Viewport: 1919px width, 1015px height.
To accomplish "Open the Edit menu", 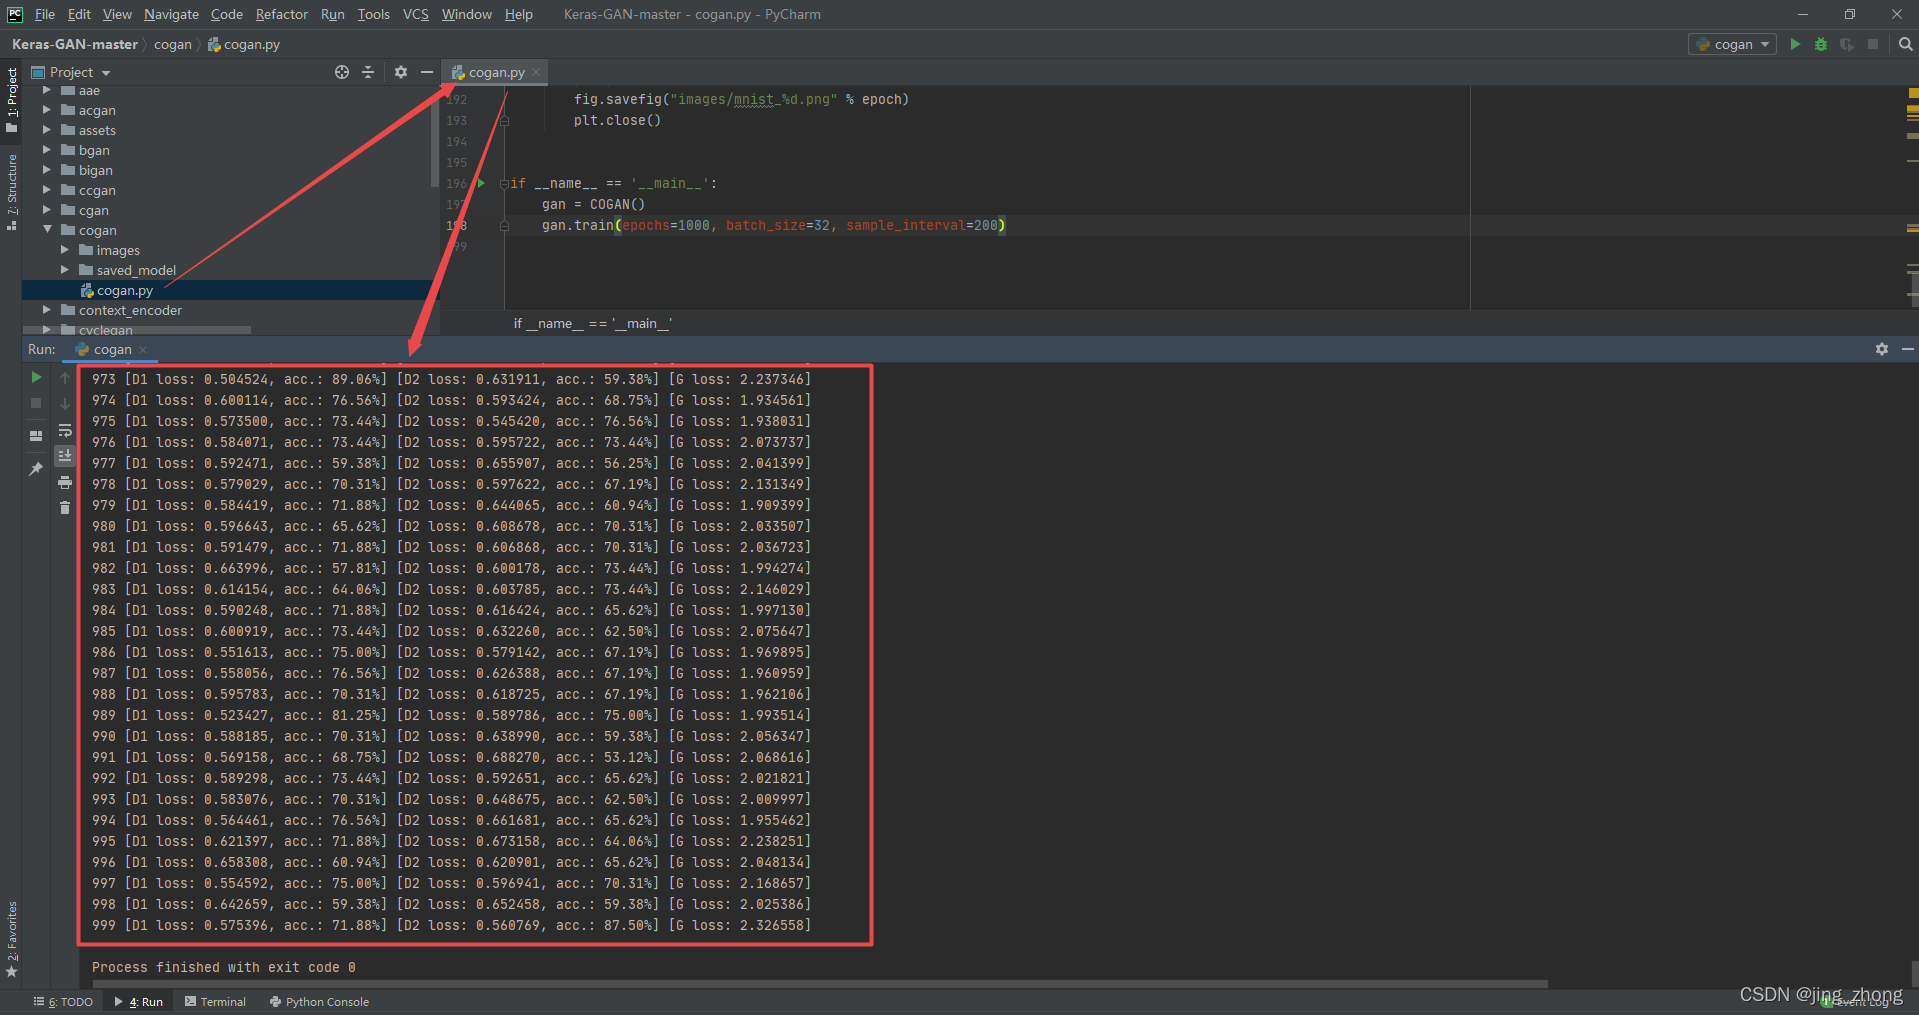I will click(x=79, y=14).
